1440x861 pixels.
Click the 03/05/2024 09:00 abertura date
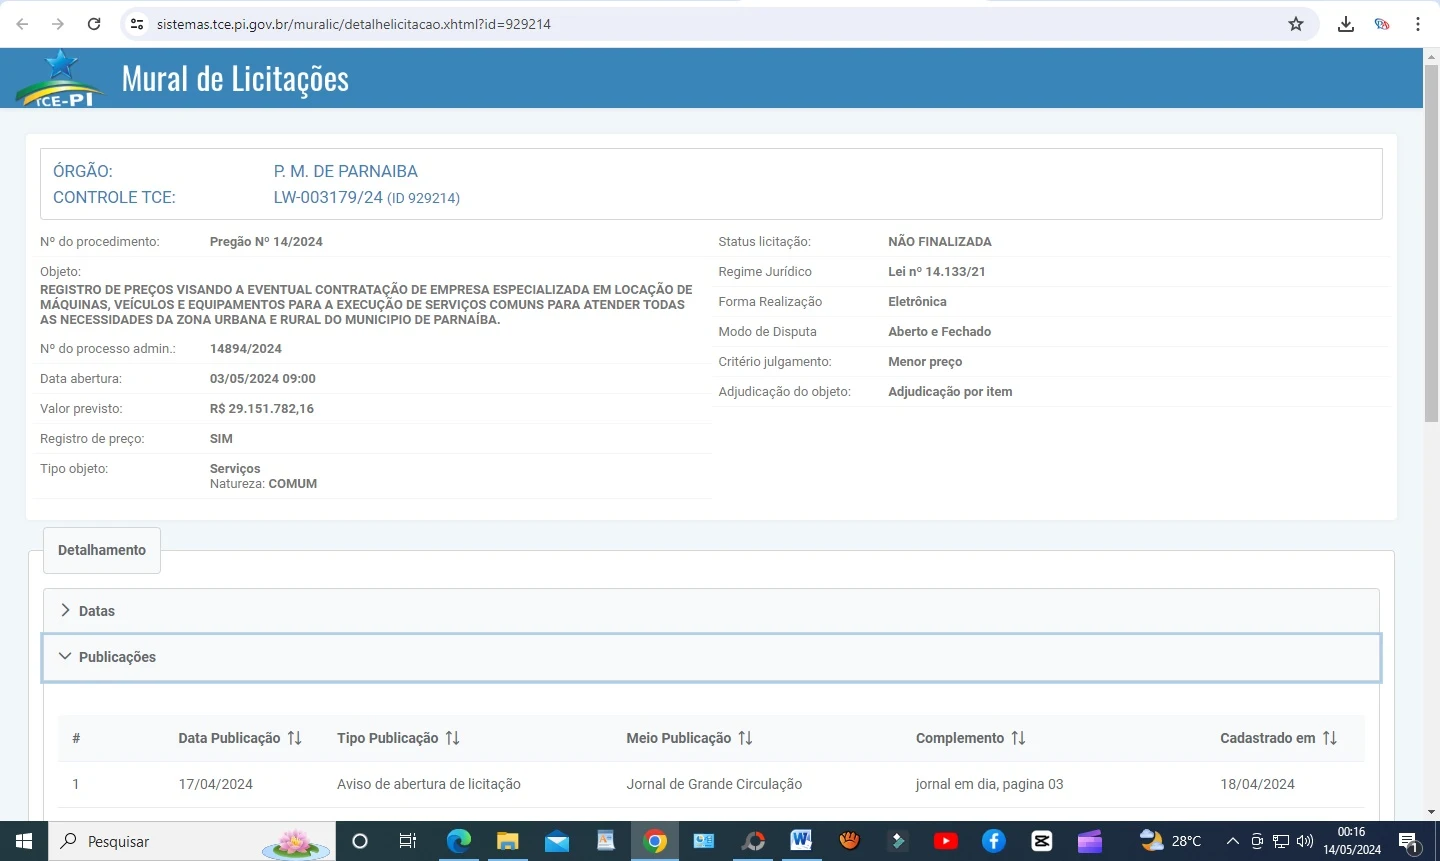(x=263, y=378)
